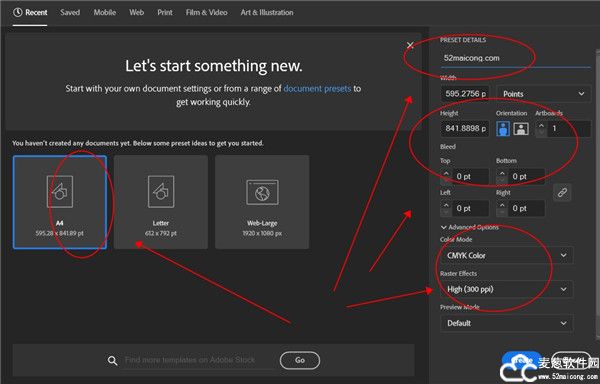Switch to the Saved tab
Viewport: 600px width, 384px height.
click(x=70, y=13)
